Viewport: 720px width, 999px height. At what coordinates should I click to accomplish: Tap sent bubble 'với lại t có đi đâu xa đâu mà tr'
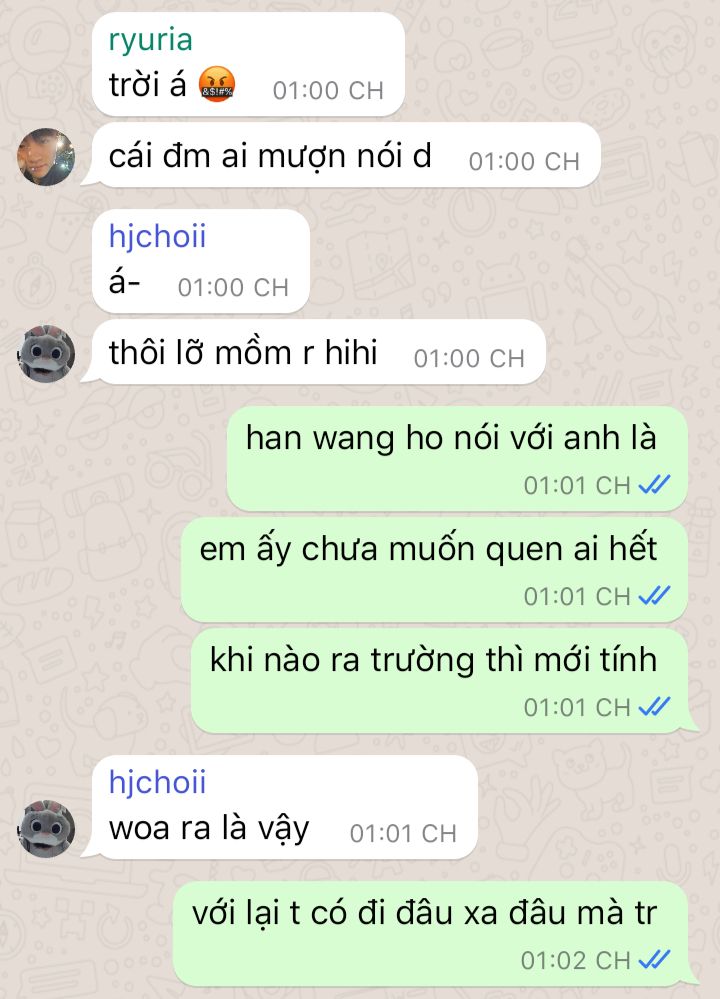click(x=432, y=934)
